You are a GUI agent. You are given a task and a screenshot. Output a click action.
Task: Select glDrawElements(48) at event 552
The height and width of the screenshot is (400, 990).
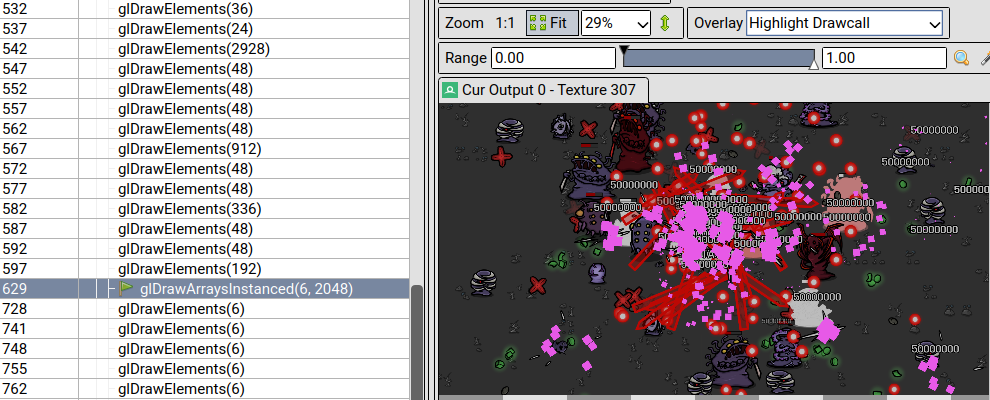(186, 88)
